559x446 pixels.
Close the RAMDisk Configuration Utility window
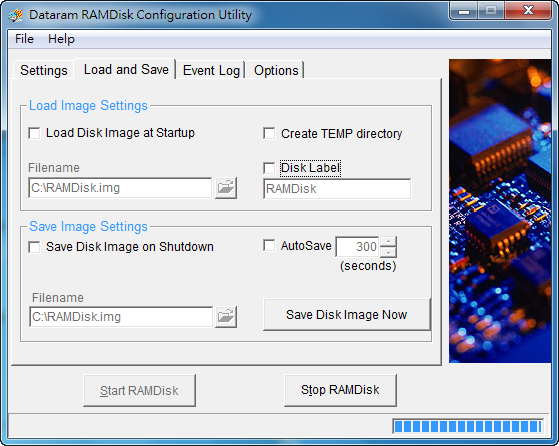point(528,11)
